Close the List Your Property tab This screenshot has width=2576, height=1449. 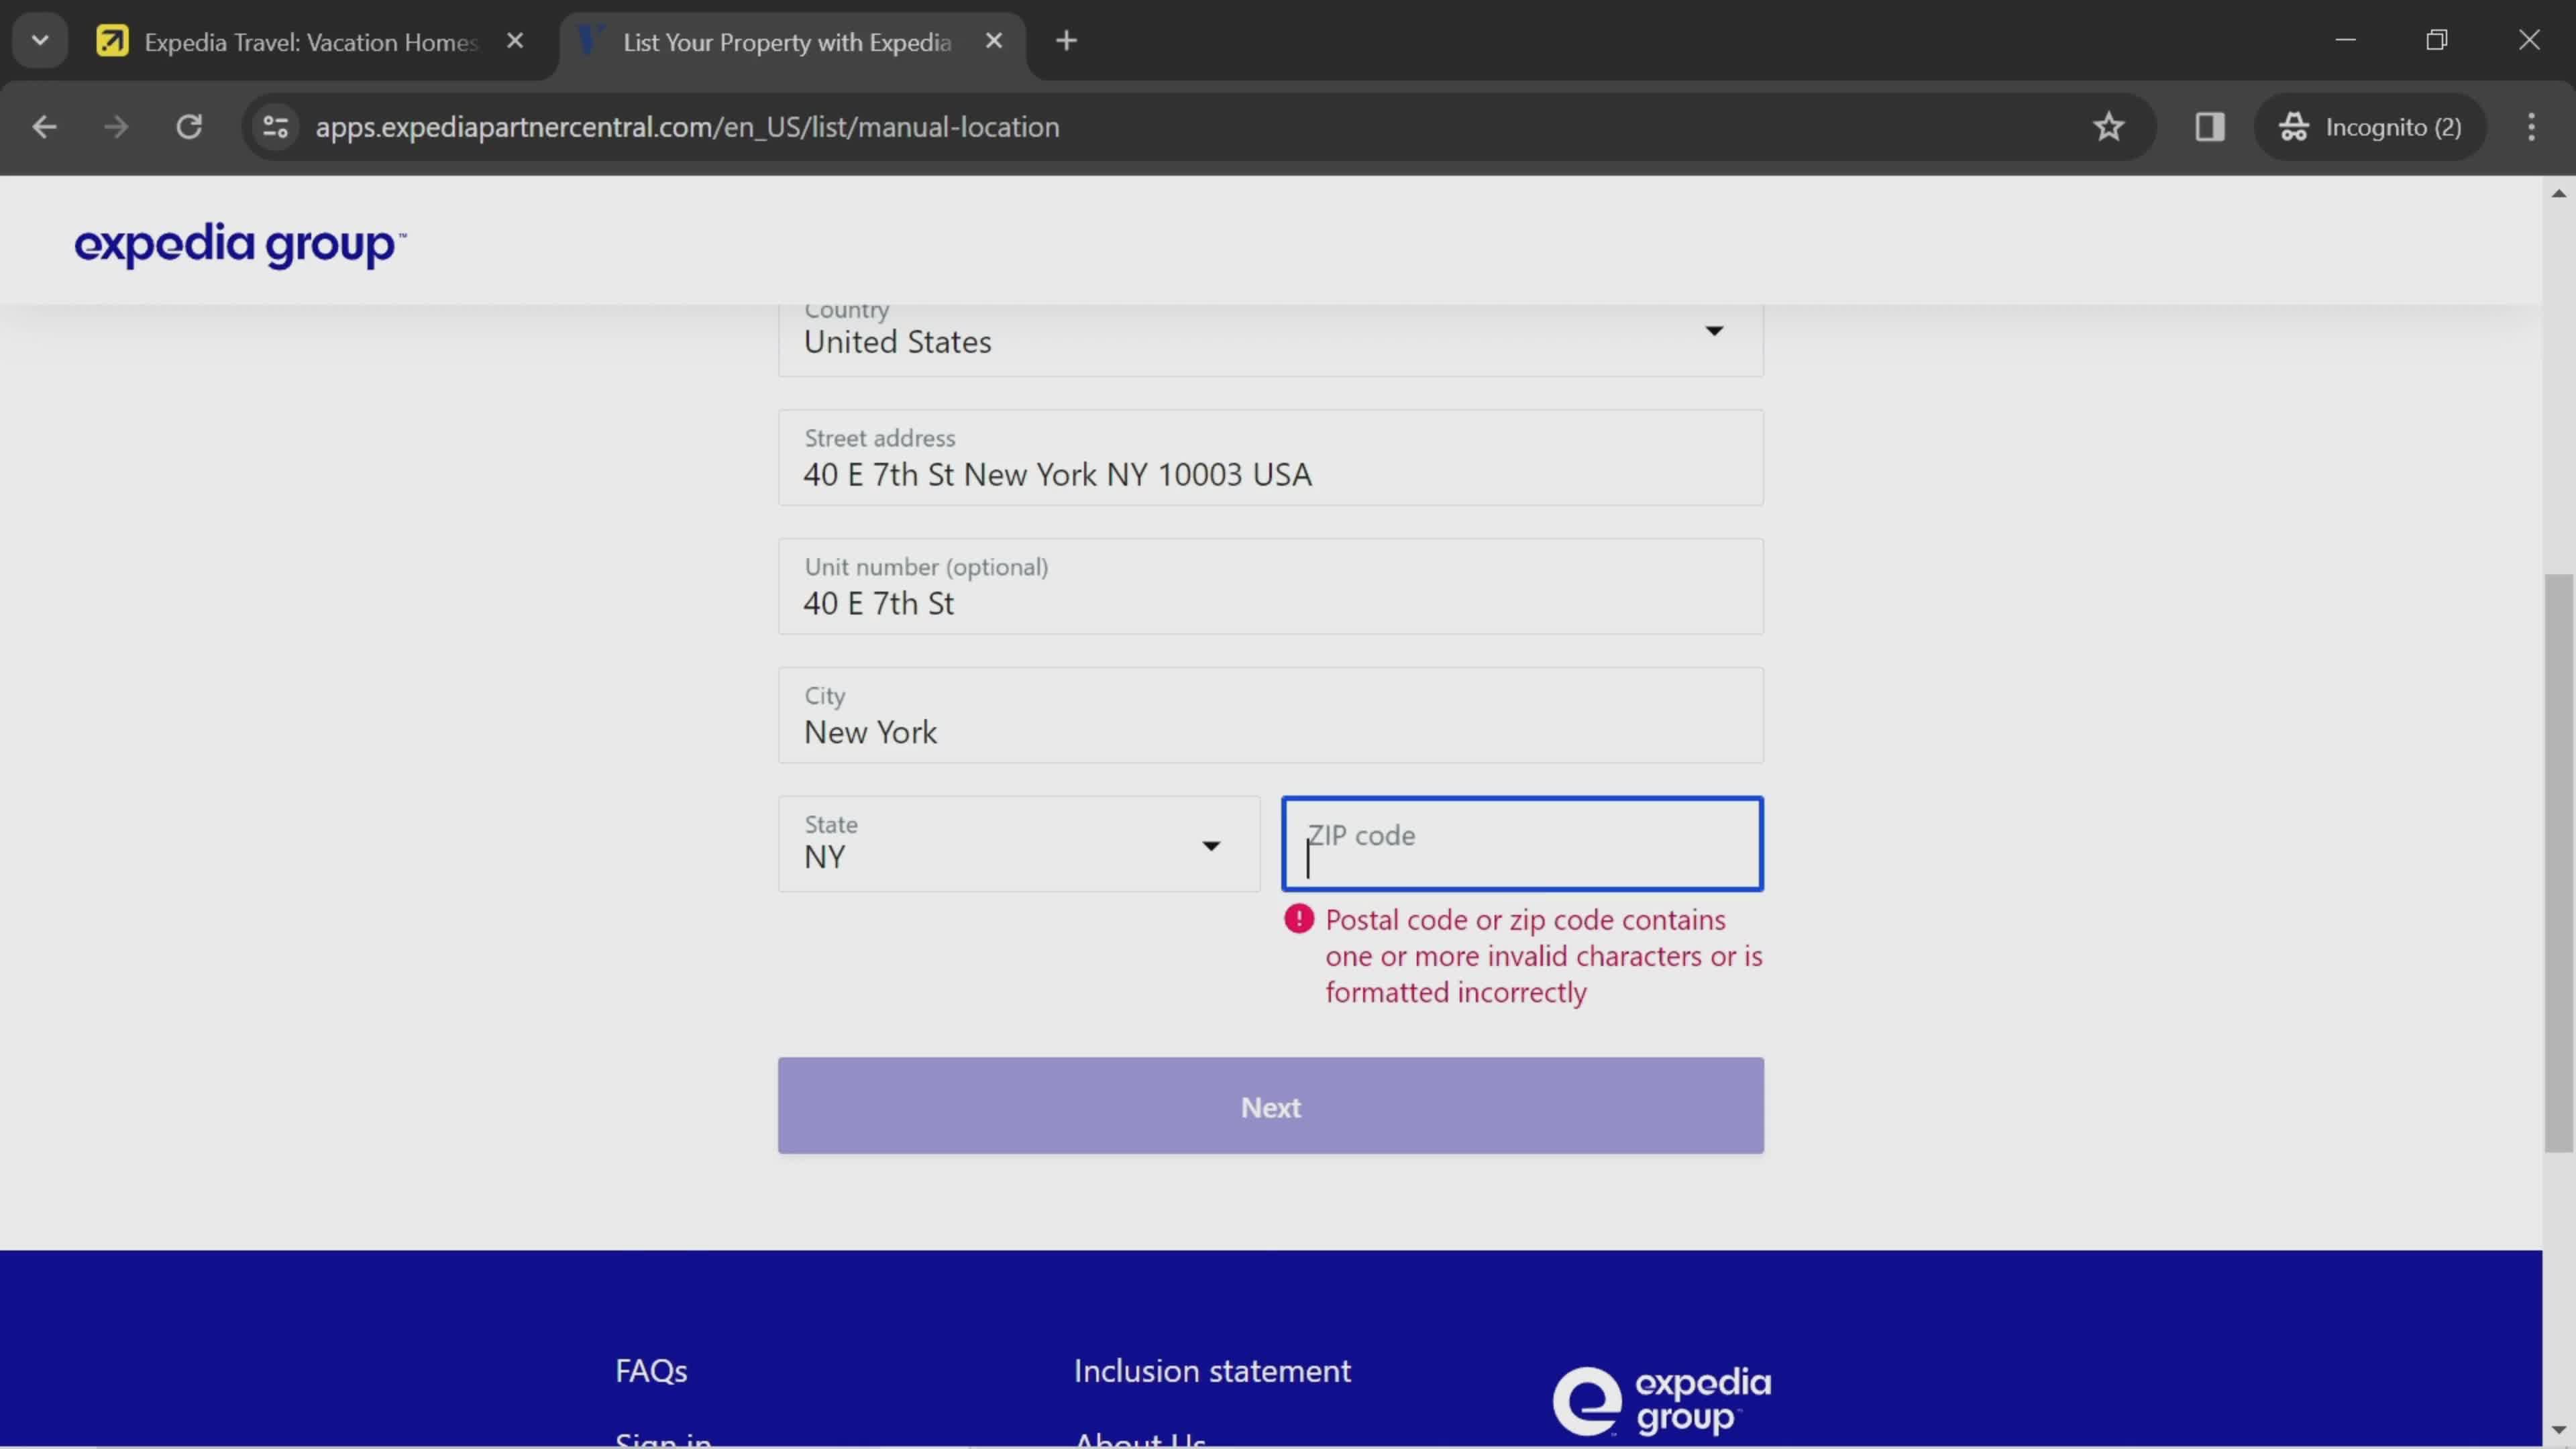click(993, 41)
